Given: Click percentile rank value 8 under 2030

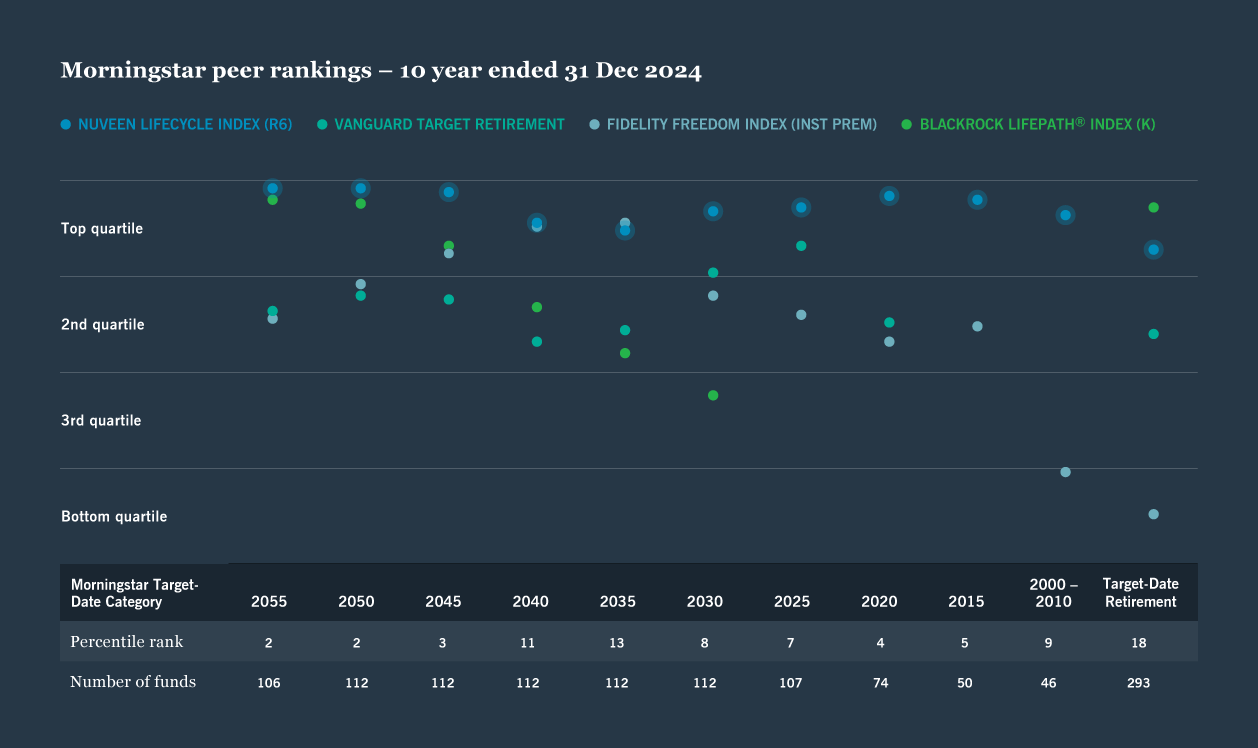Looking at the screenshot, I should [x=705, y=643].
